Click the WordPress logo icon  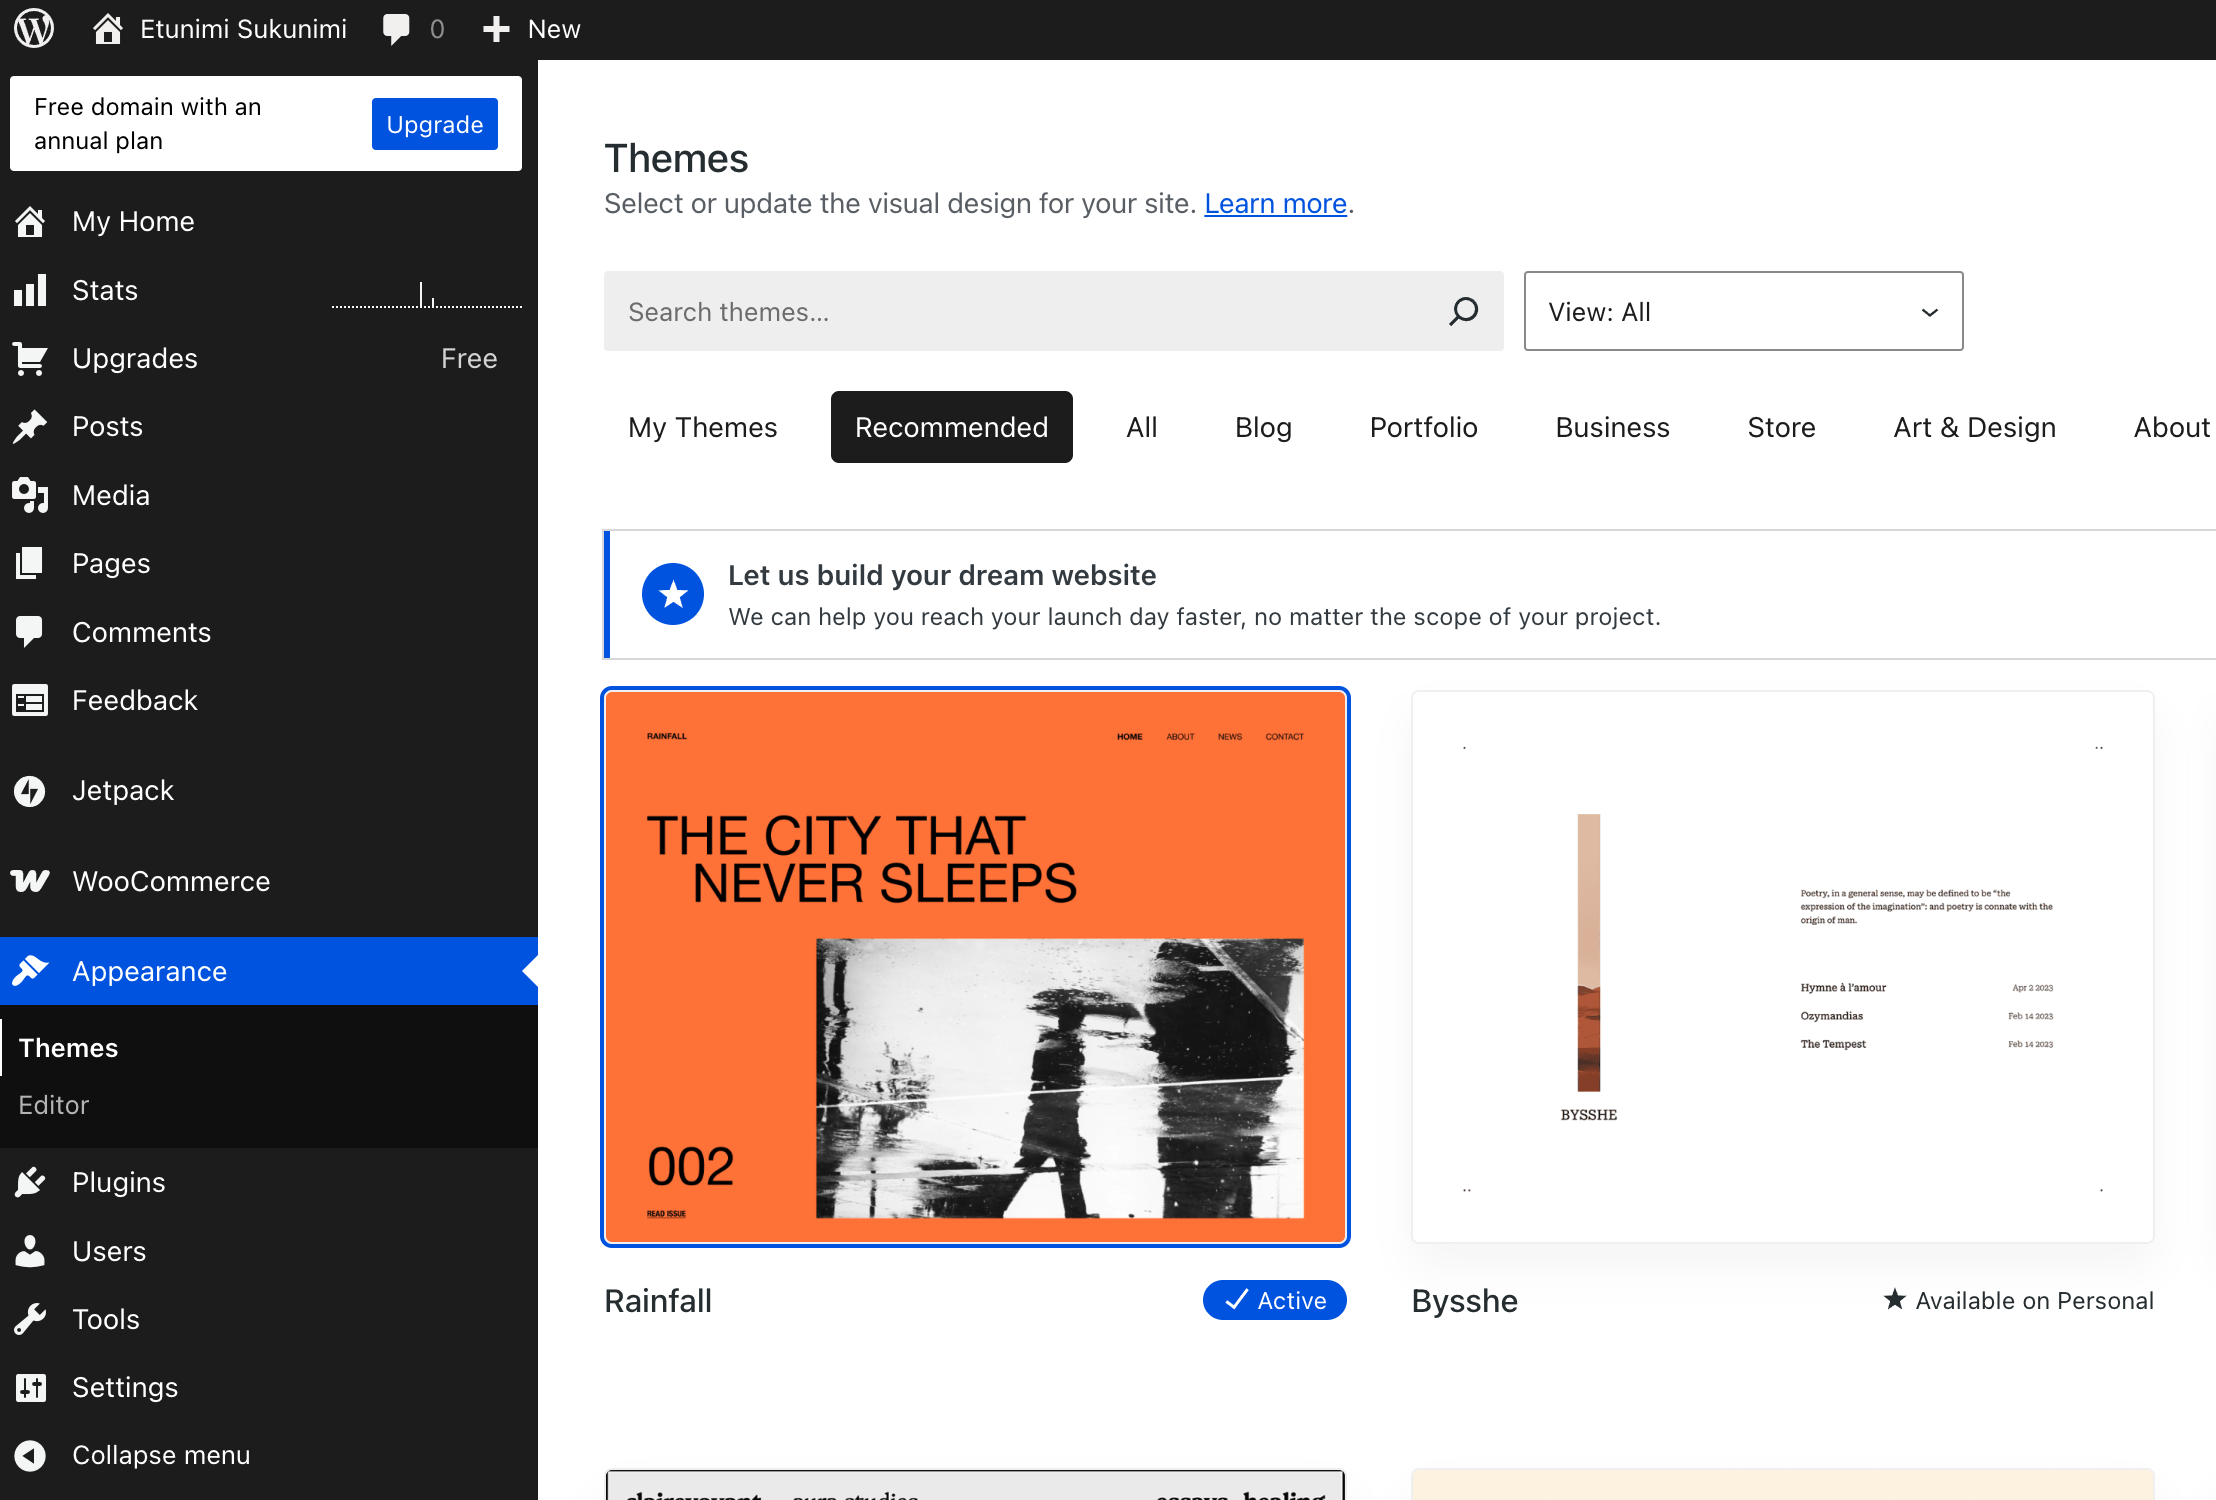(34, 28)
